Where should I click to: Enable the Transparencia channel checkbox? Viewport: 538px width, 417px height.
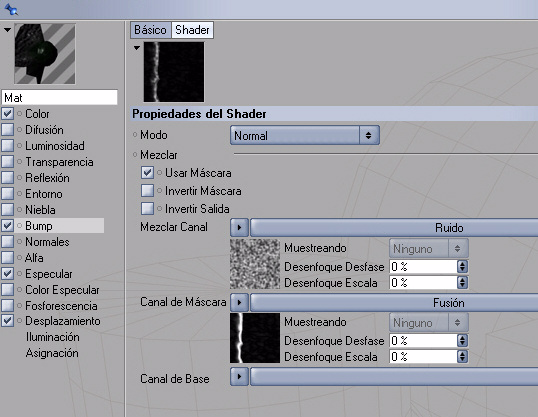click(8, 162)
